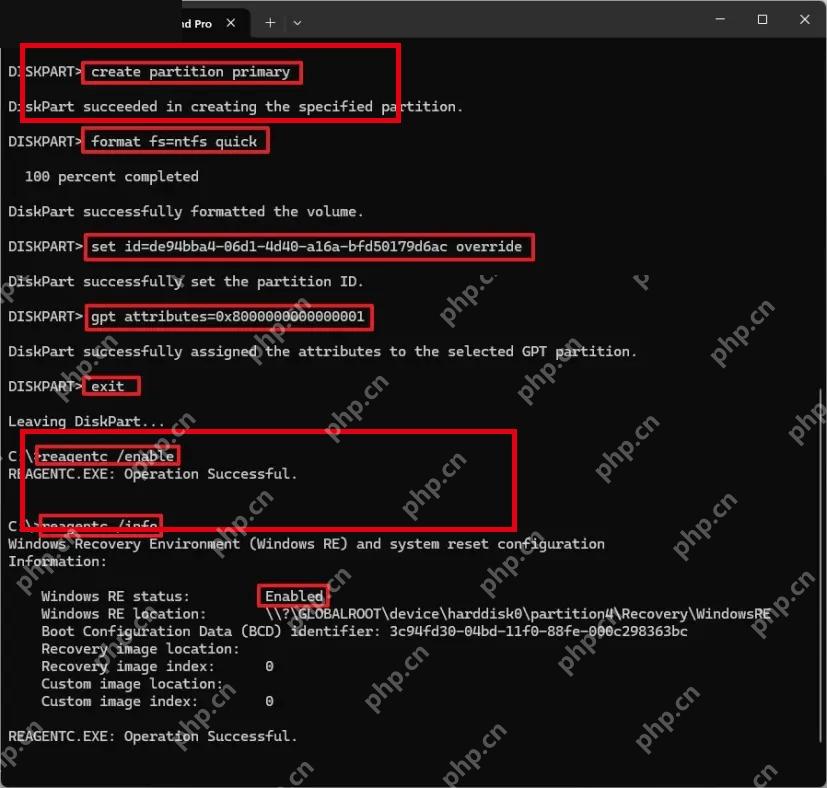
Task: Click "DiskPart successfully formatted the volume." line
Action: (186, 212)
